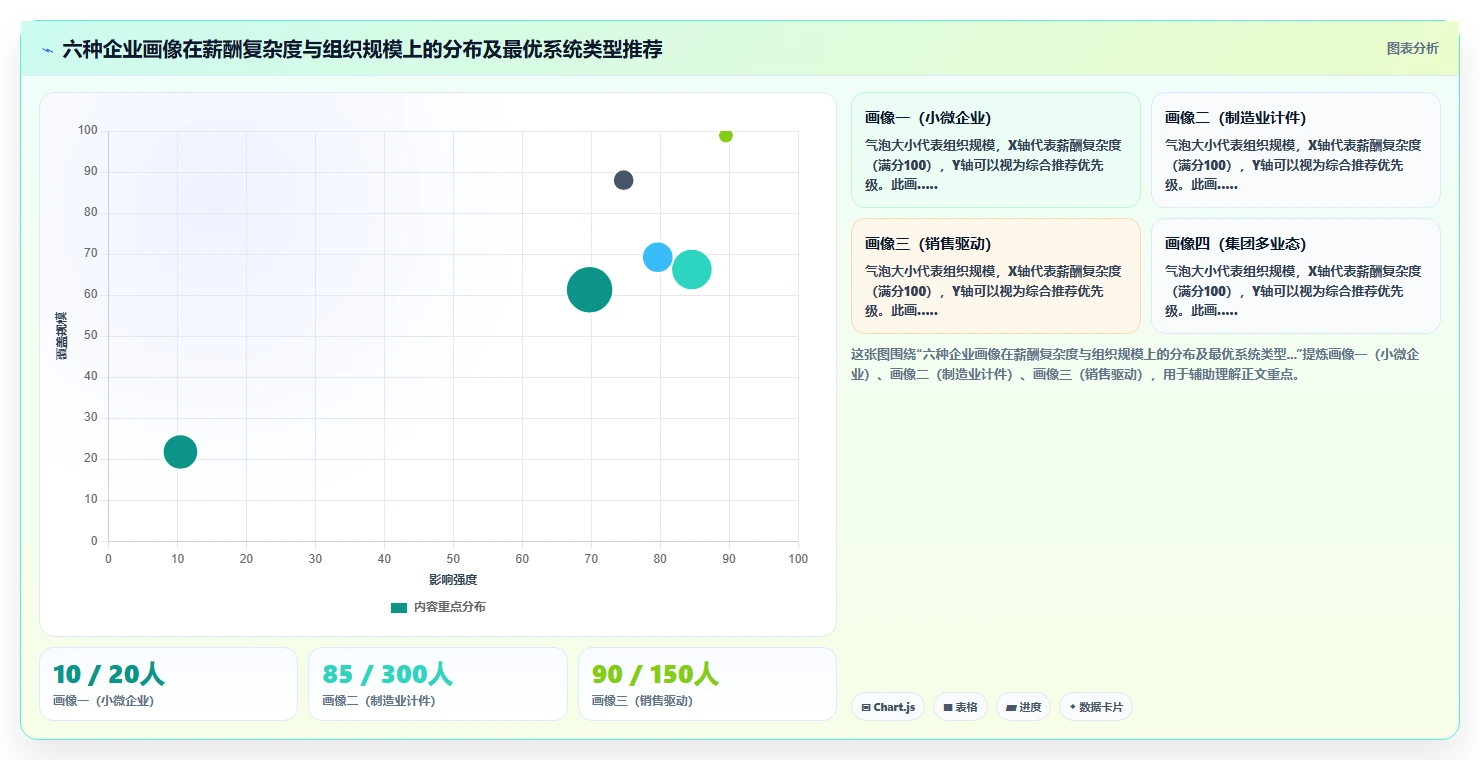1480x760 pixels.
Task: Click the 表格 tag pill
Action: point(960,707)
